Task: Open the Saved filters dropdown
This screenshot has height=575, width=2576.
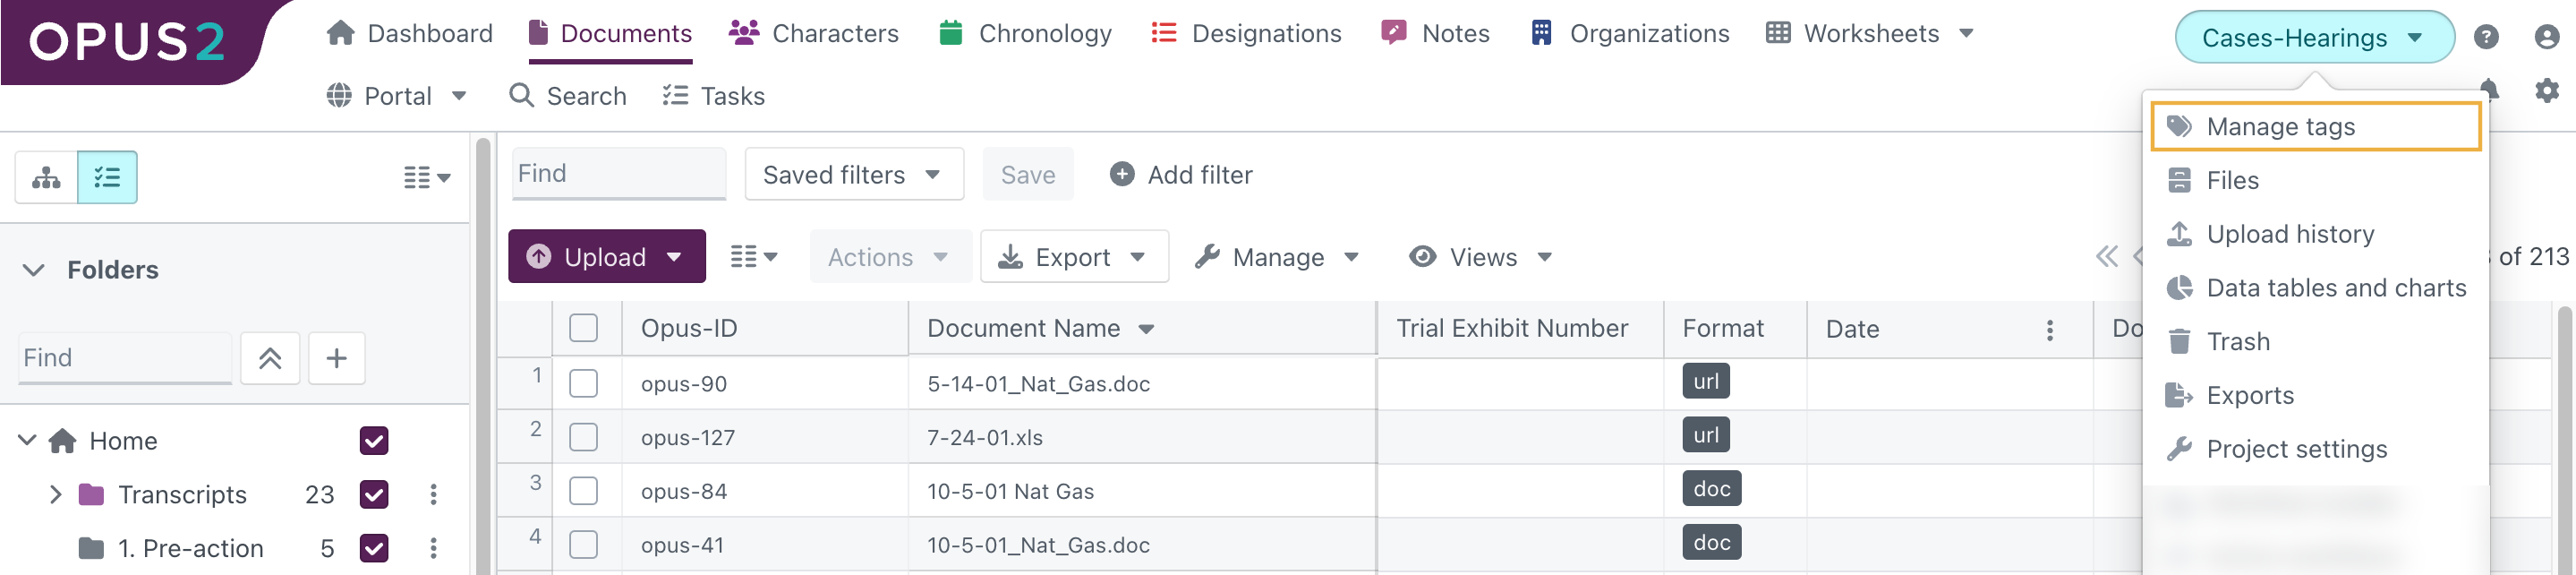Action: [853, 175]
